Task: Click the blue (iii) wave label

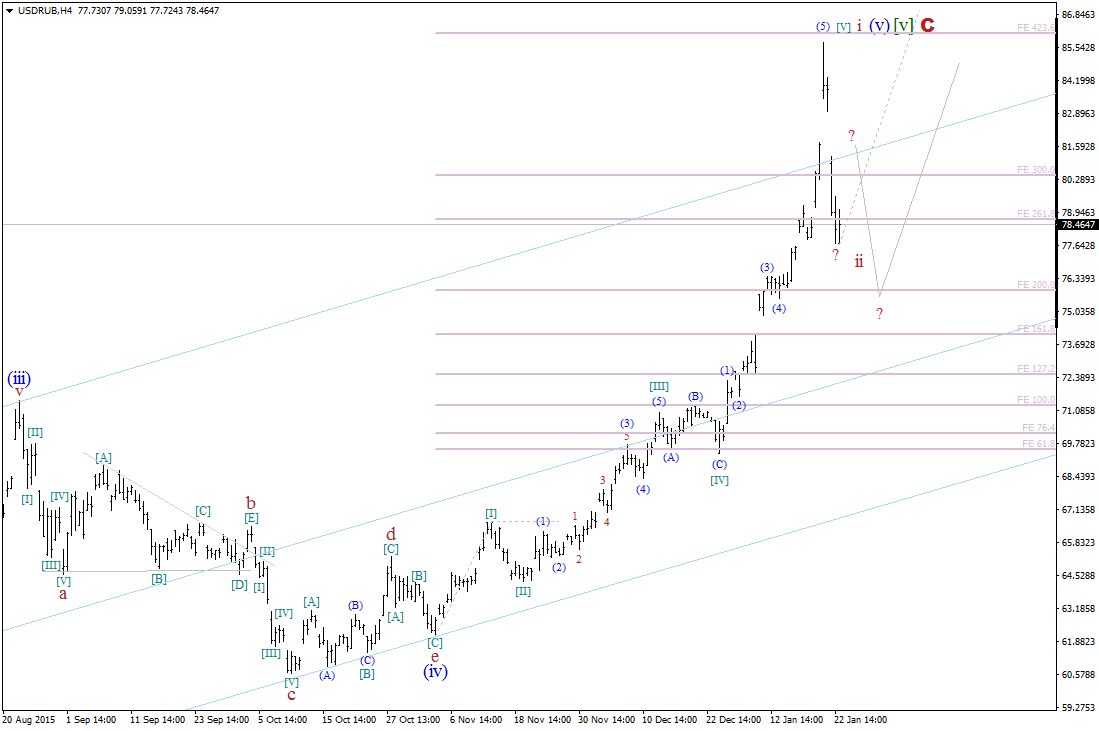Action: click(19, 378)
